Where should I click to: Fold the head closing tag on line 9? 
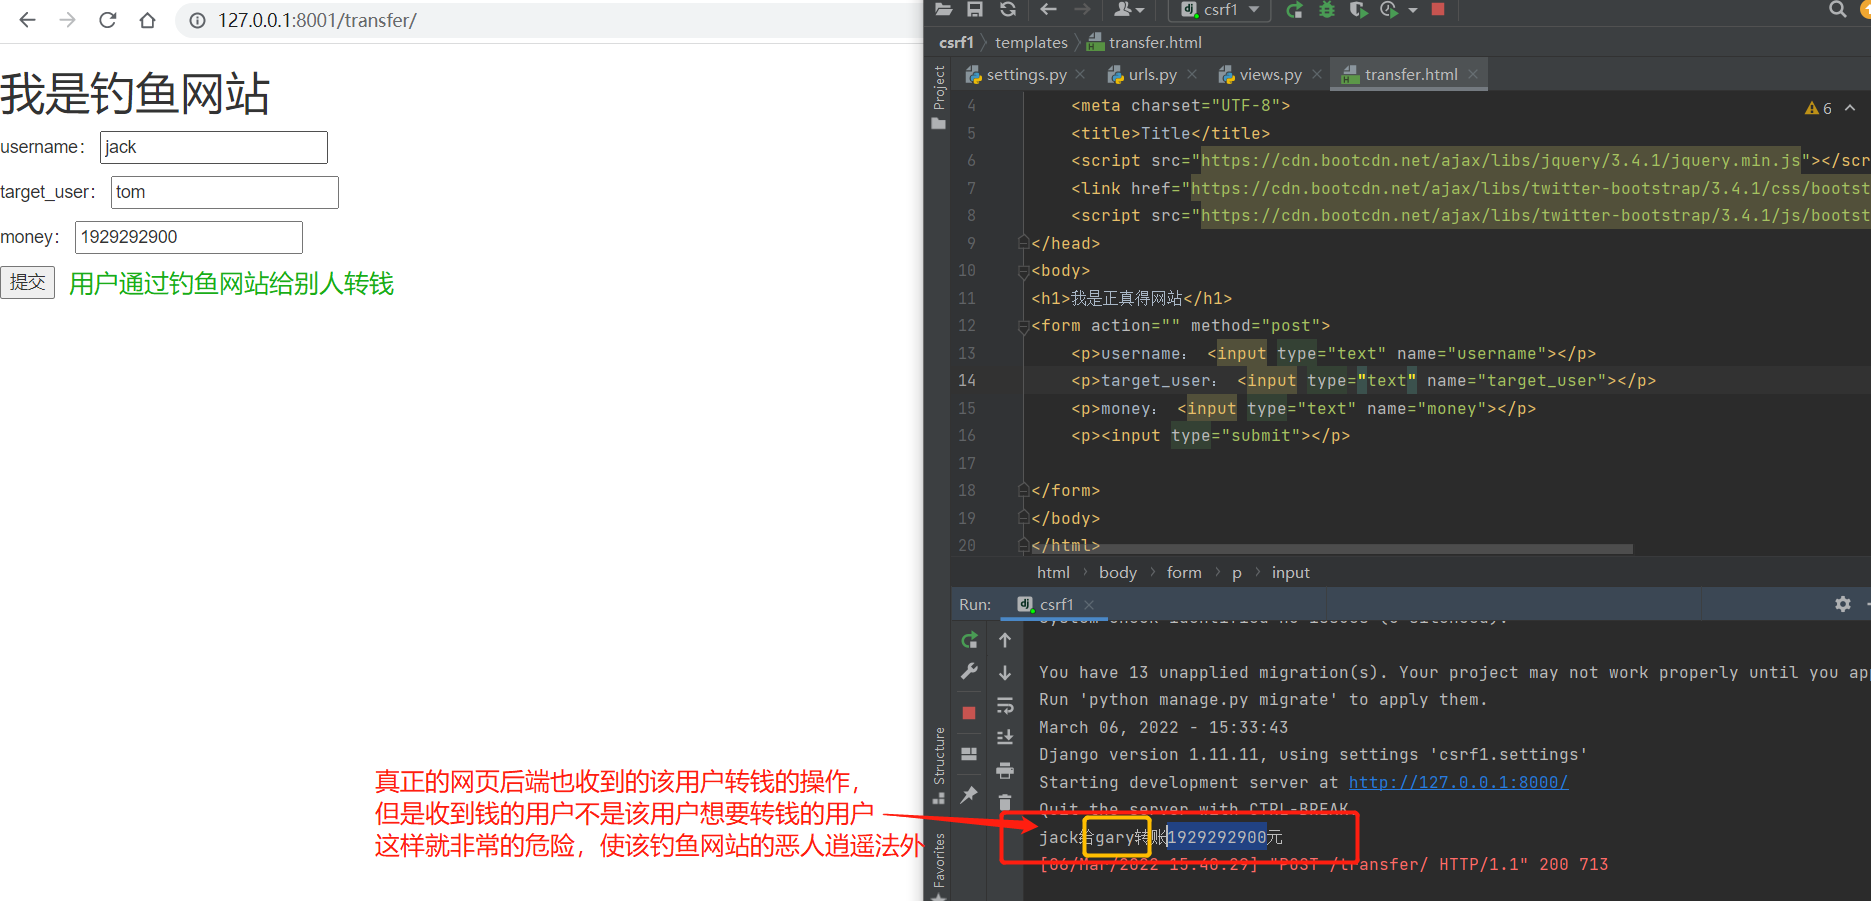point(1023,243)
